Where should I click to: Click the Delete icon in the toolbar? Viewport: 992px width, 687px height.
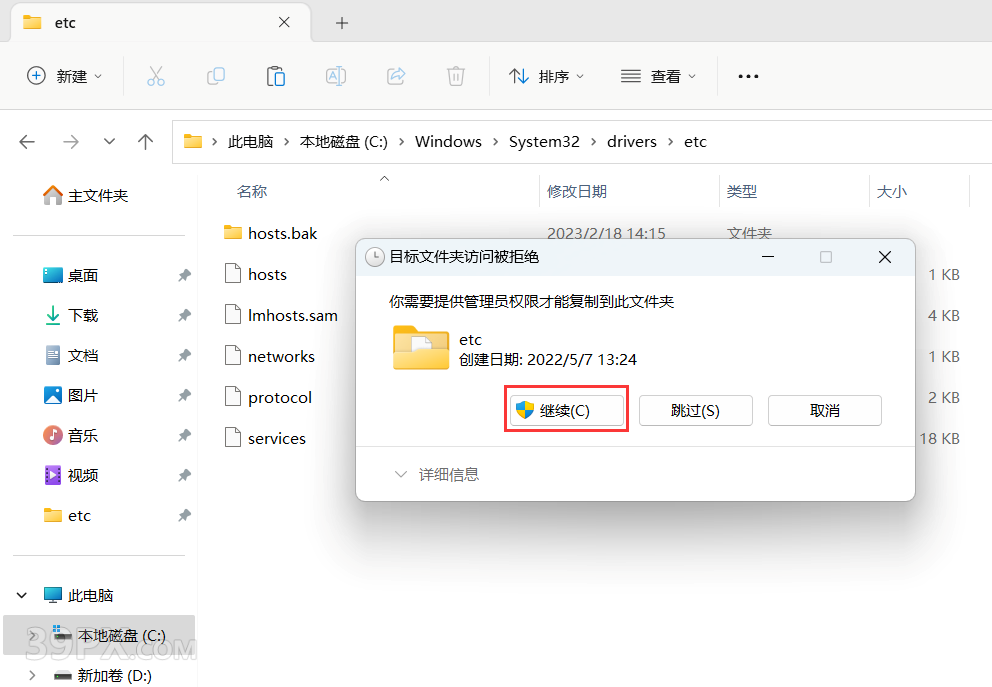[x=456, y=75]
